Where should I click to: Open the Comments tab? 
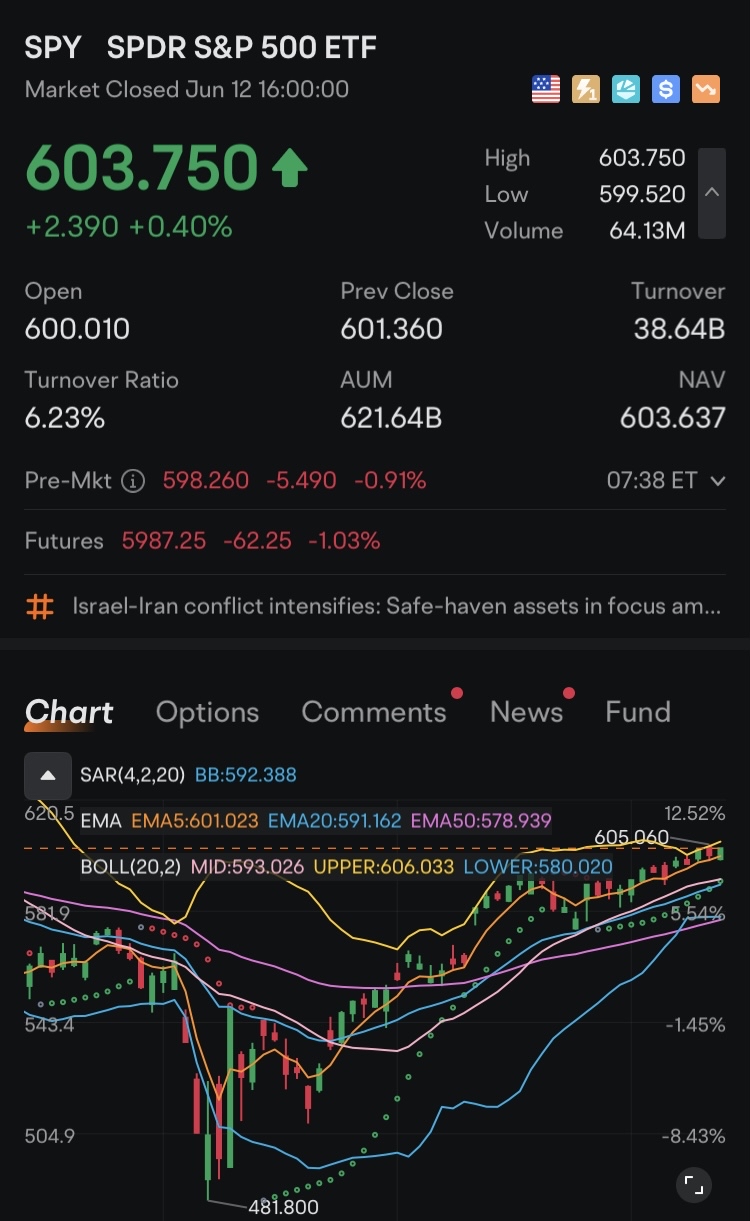[x=374, y=712]
